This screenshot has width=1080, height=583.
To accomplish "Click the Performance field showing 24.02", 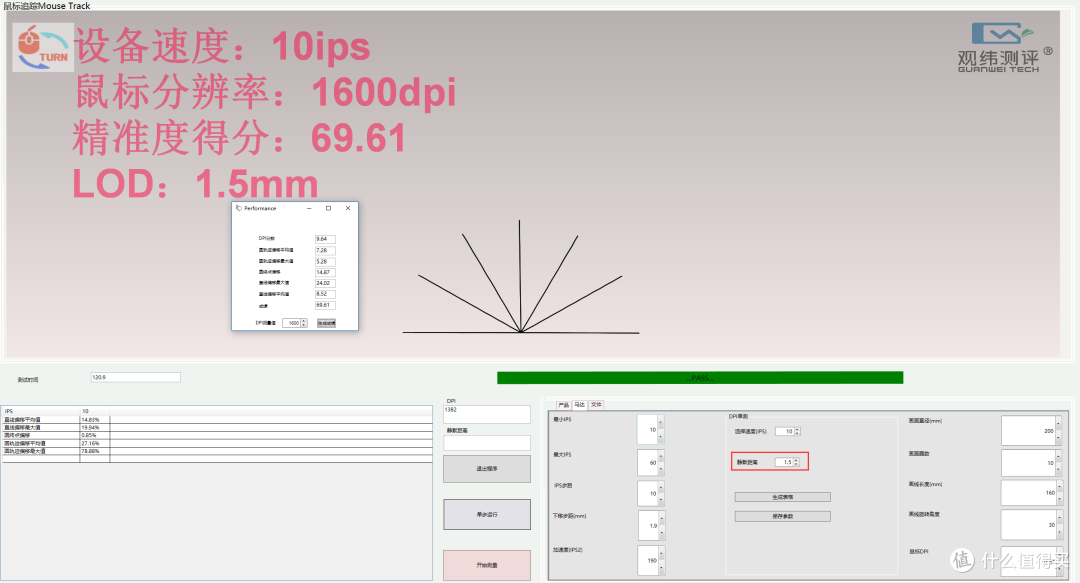I will coord(325,283).
